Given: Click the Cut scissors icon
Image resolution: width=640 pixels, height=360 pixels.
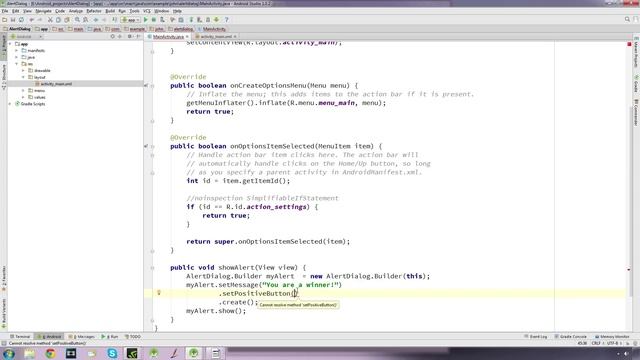Looking at the screenshot, I should click(x=50, y=20).
